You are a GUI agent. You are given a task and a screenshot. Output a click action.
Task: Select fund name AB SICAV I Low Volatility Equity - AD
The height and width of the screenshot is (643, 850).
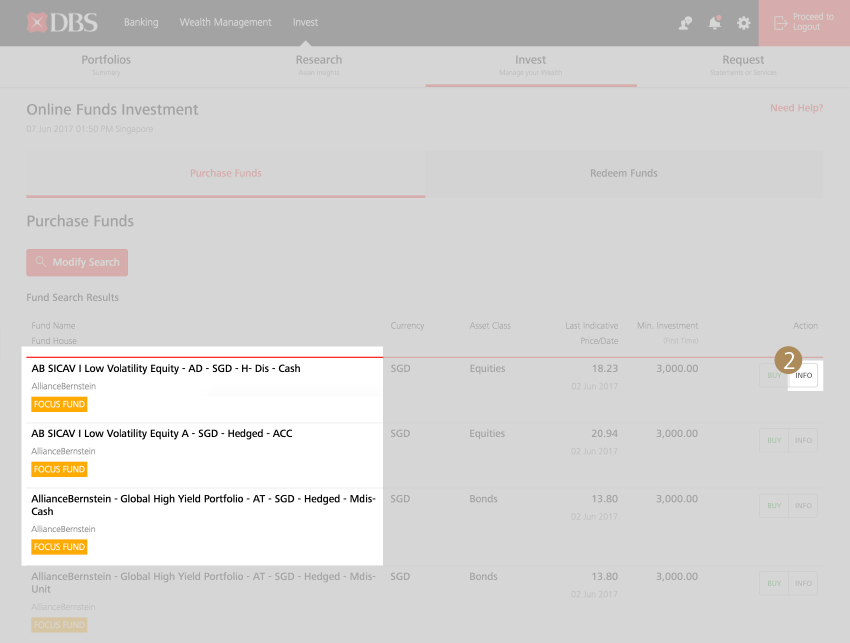[166, 369]
